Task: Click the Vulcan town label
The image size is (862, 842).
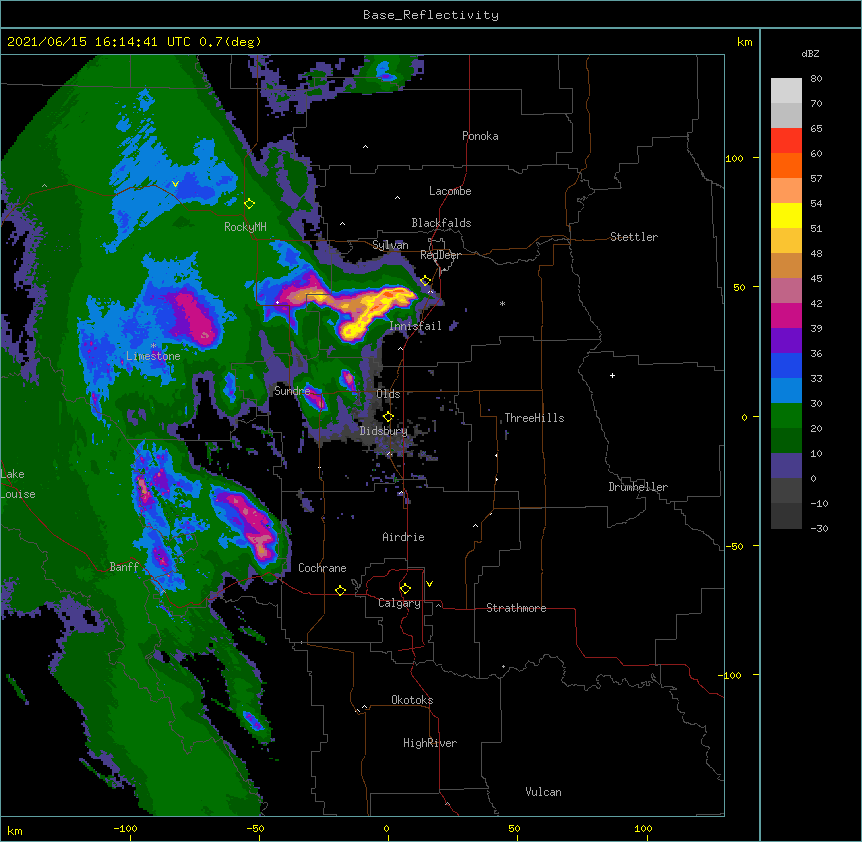Action: (x=543, y=792)
